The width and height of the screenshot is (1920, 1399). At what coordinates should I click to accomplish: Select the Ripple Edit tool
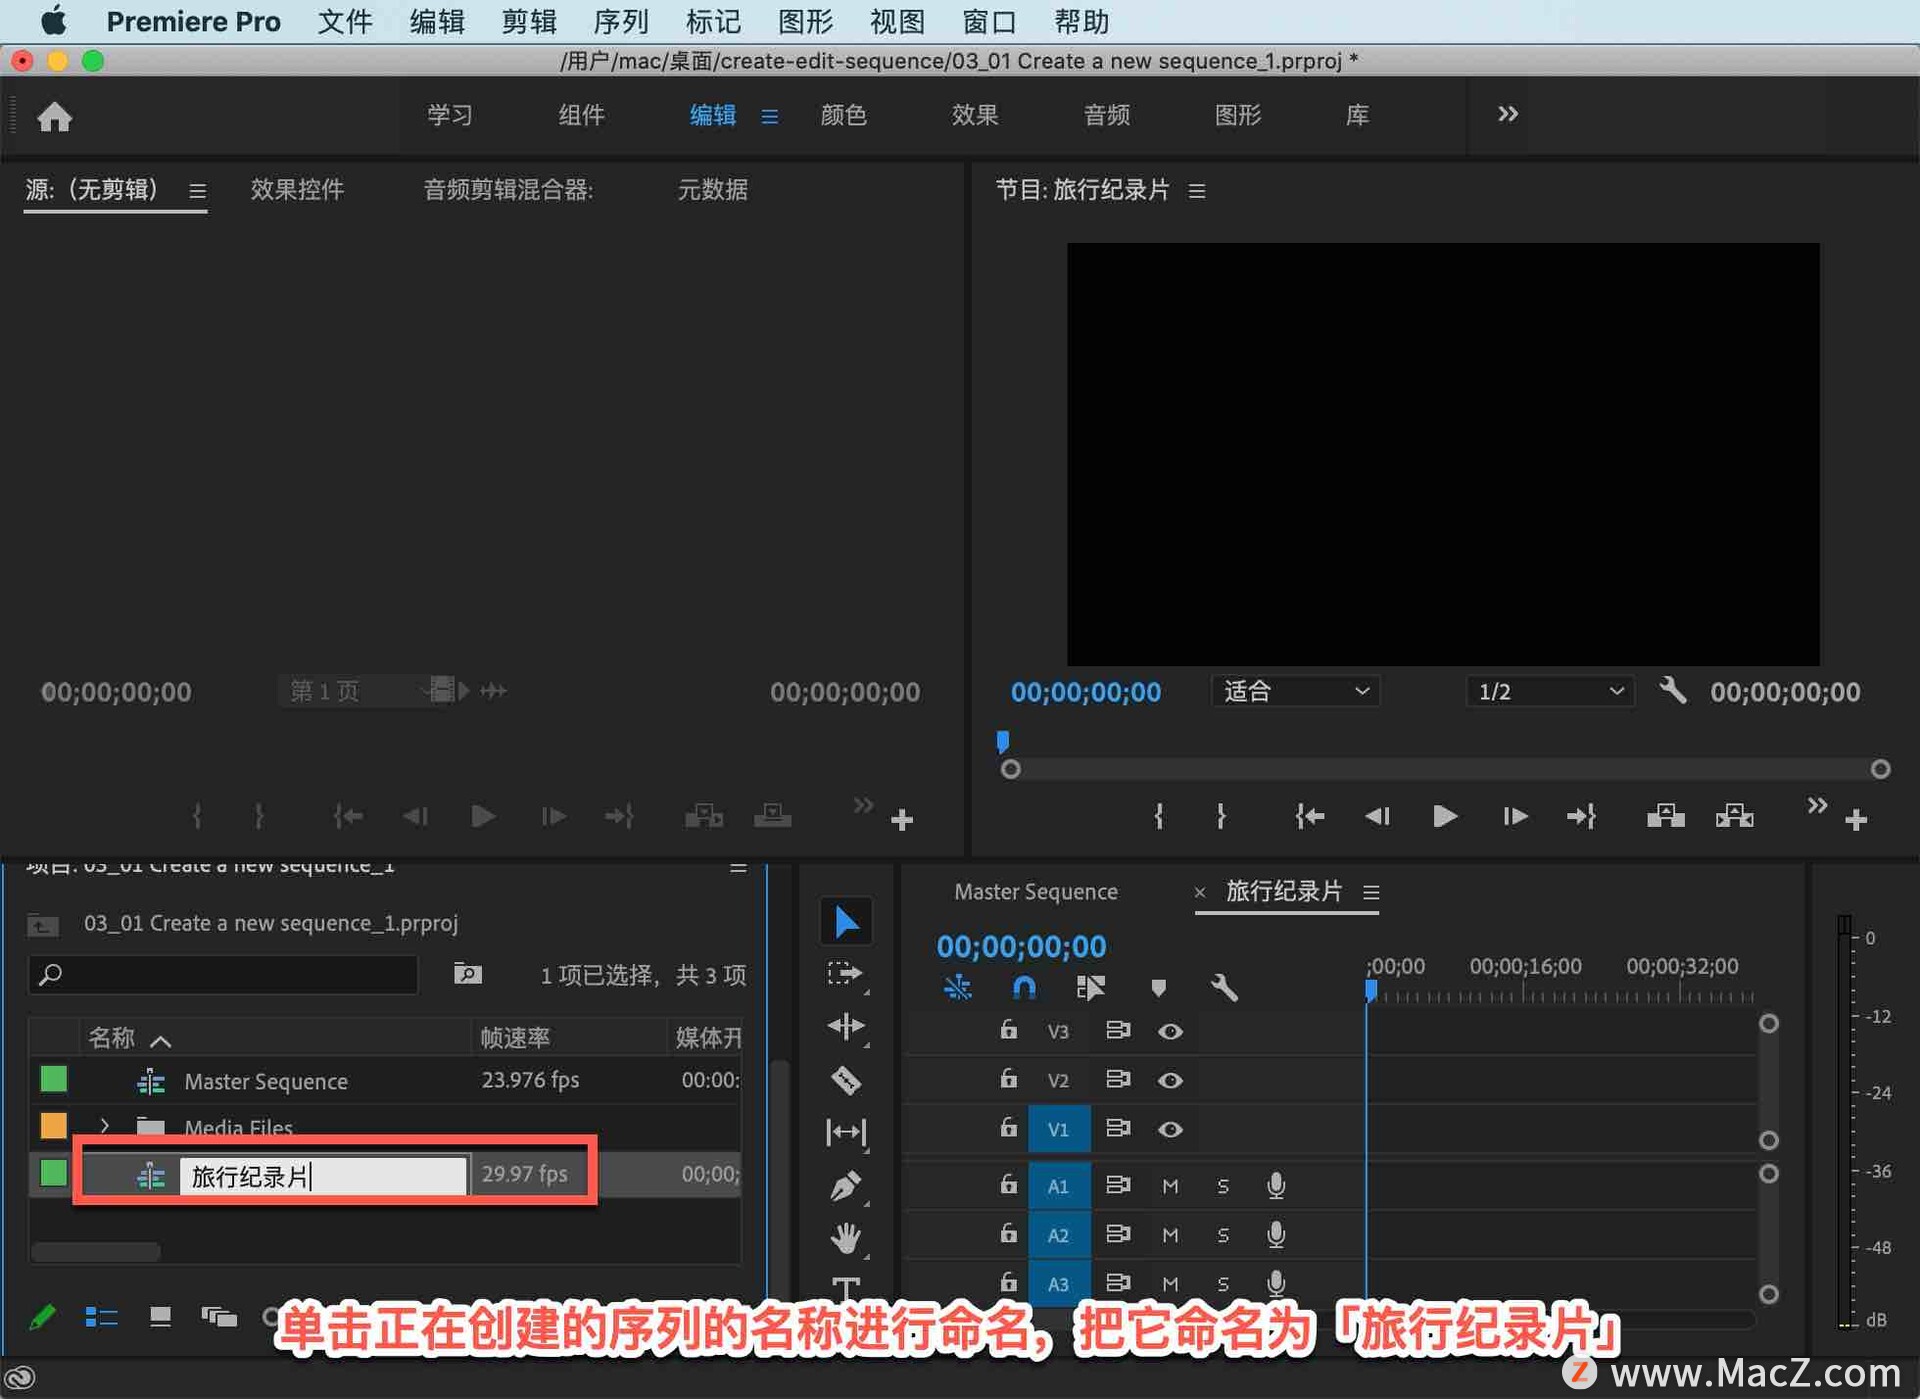846,1027
